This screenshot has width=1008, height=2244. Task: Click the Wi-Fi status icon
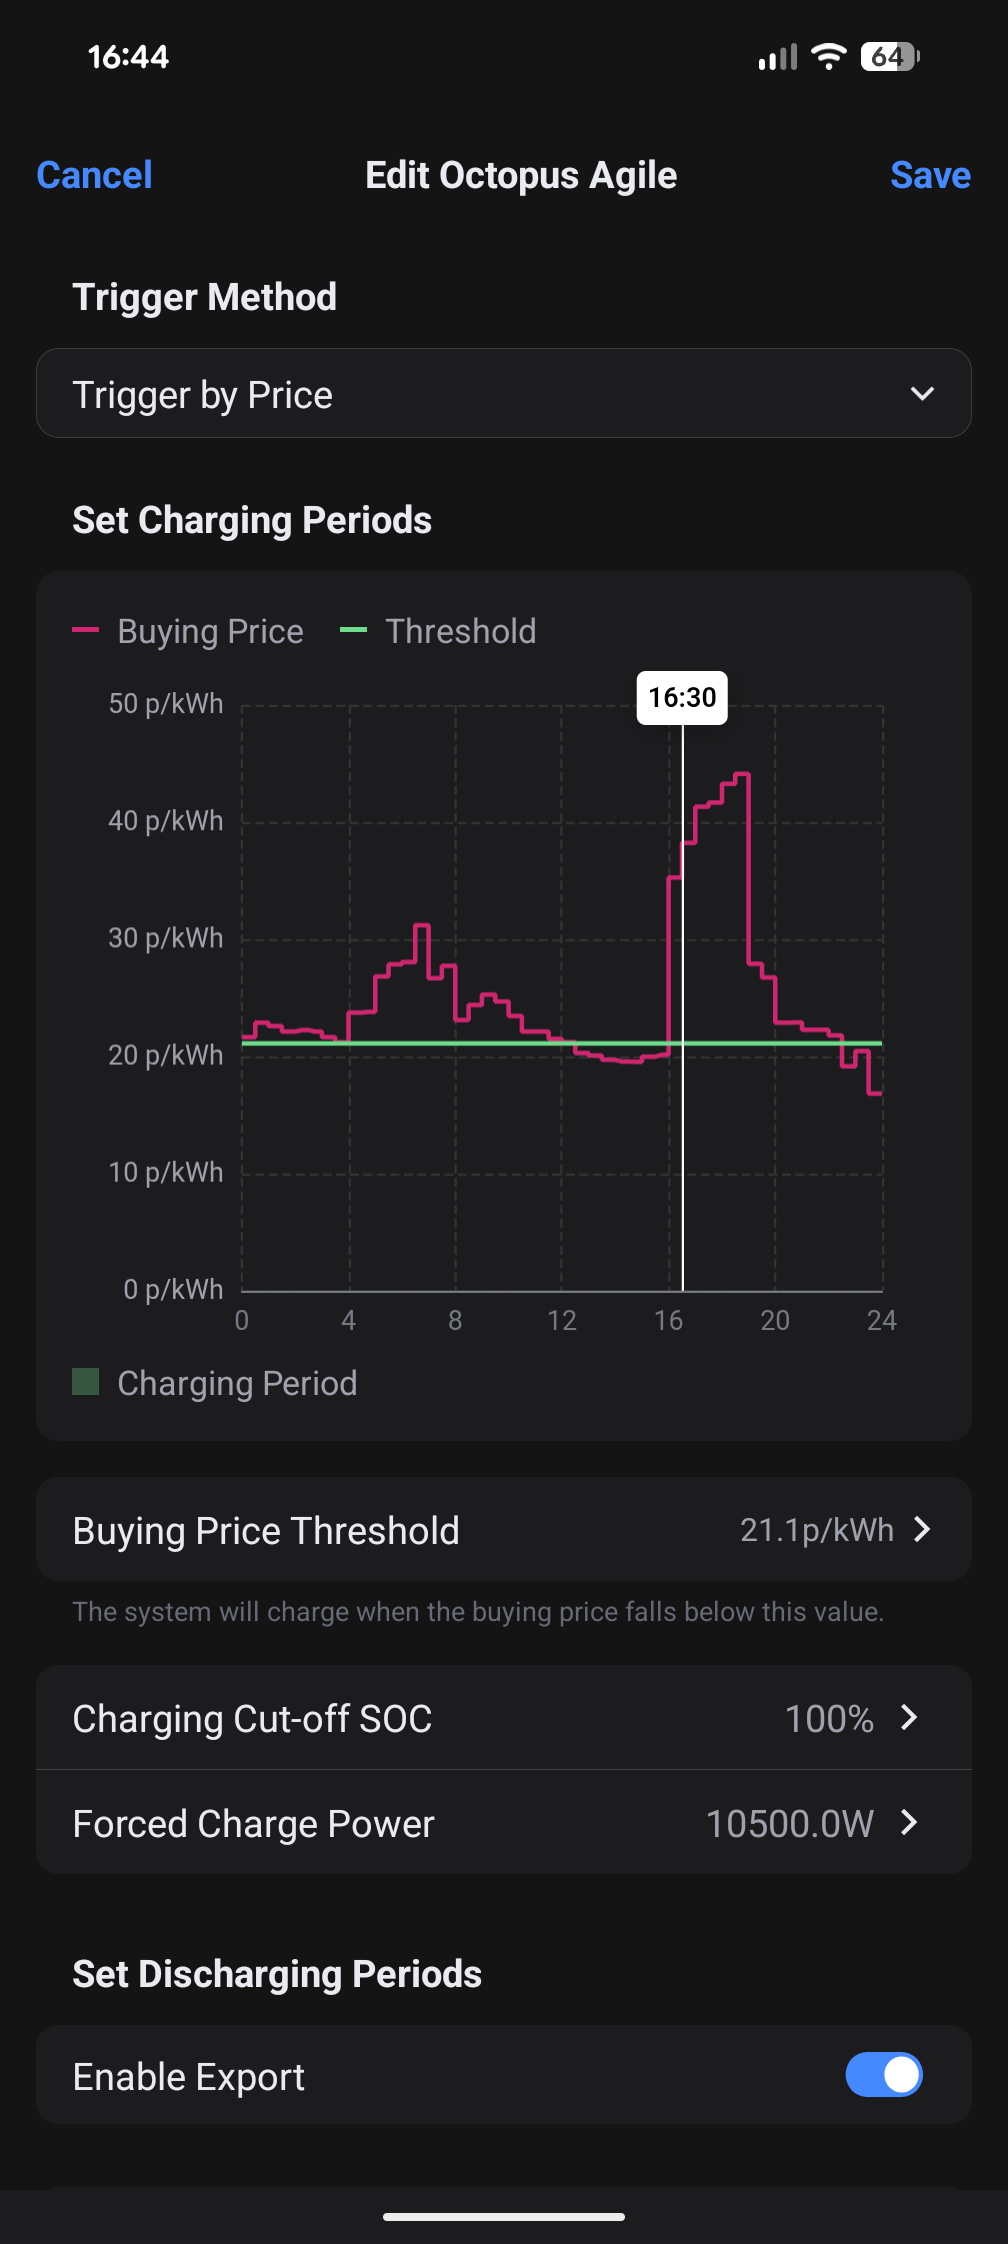coord(828,56)
